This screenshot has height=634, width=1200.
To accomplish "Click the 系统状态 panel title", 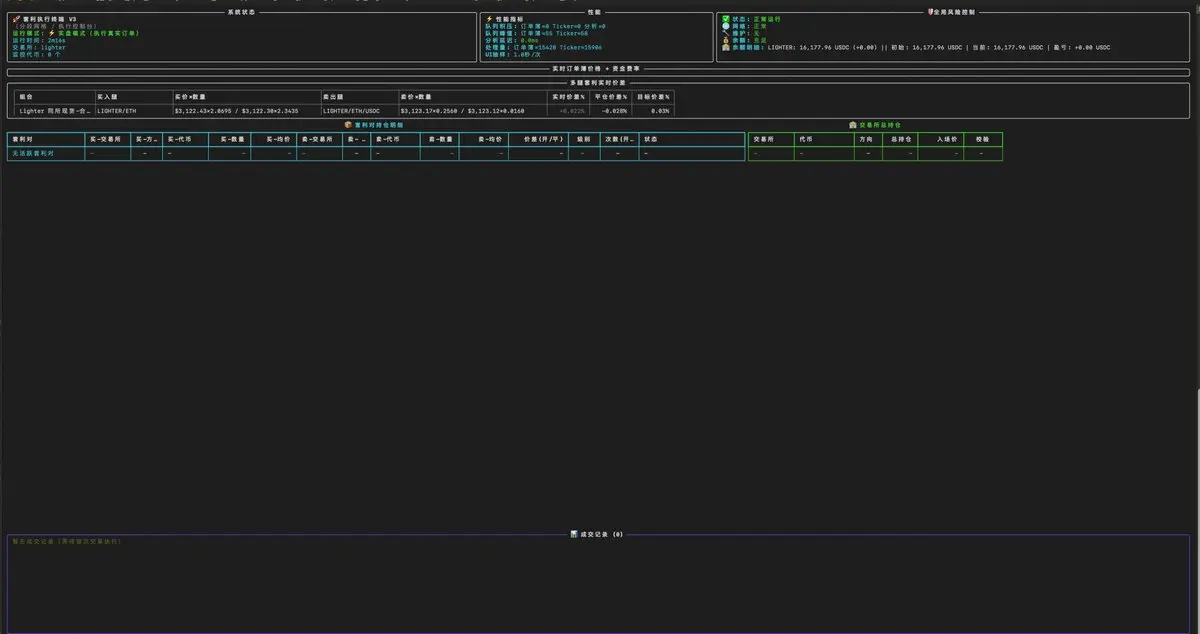I will point(242,12).
